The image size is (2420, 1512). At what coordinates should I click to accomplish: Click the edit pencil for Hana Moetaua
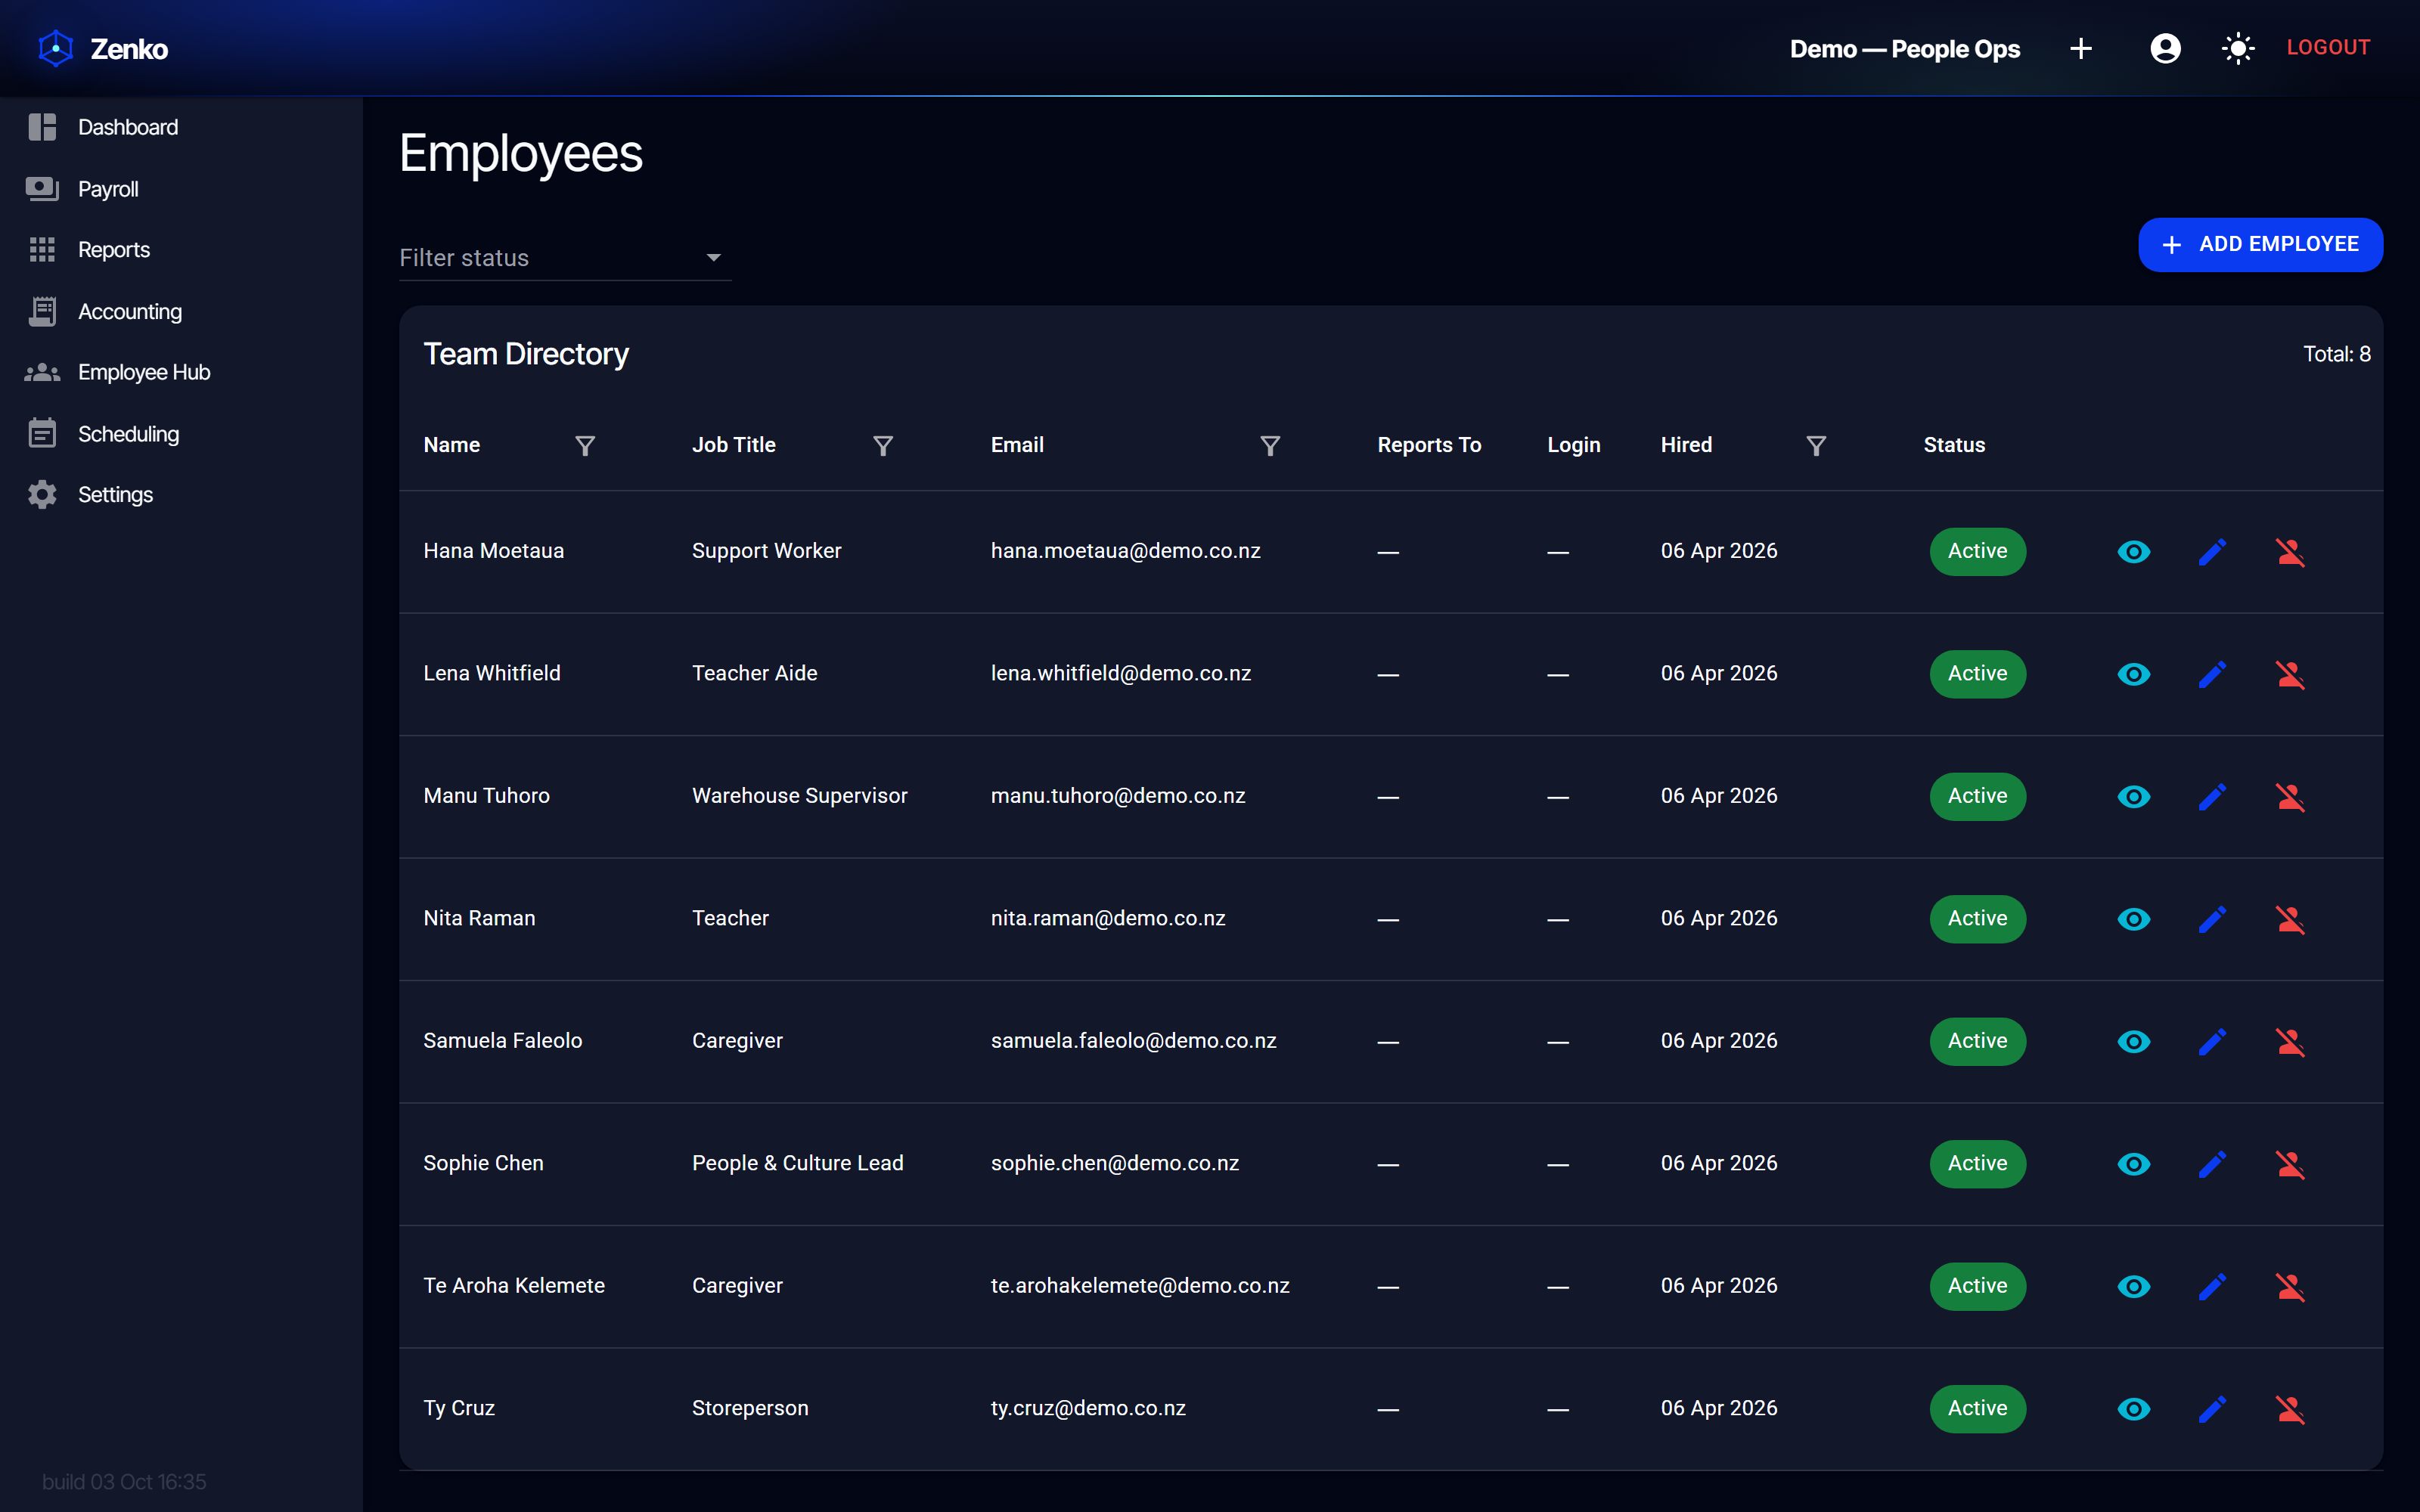pos(2212,551)
